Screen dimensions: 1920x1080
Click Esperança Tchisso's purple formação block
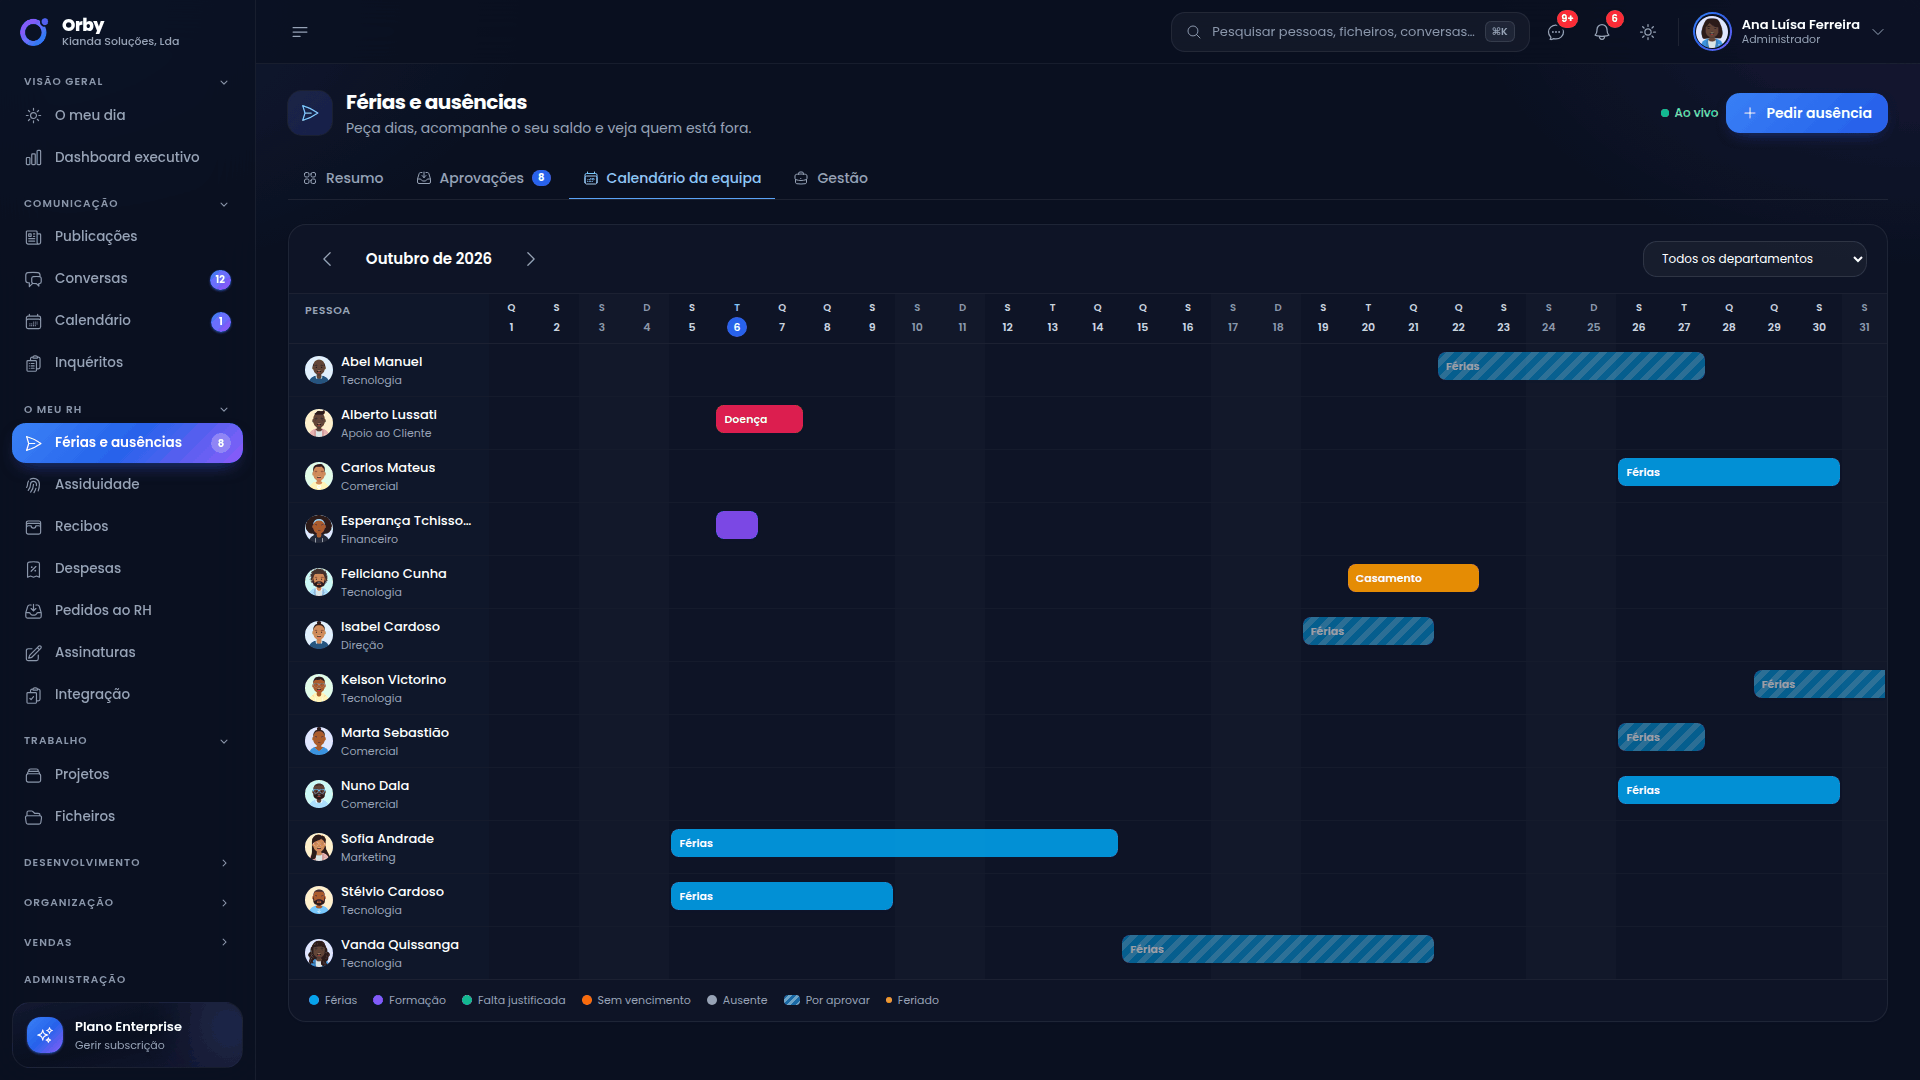click(x=737, y=525)
